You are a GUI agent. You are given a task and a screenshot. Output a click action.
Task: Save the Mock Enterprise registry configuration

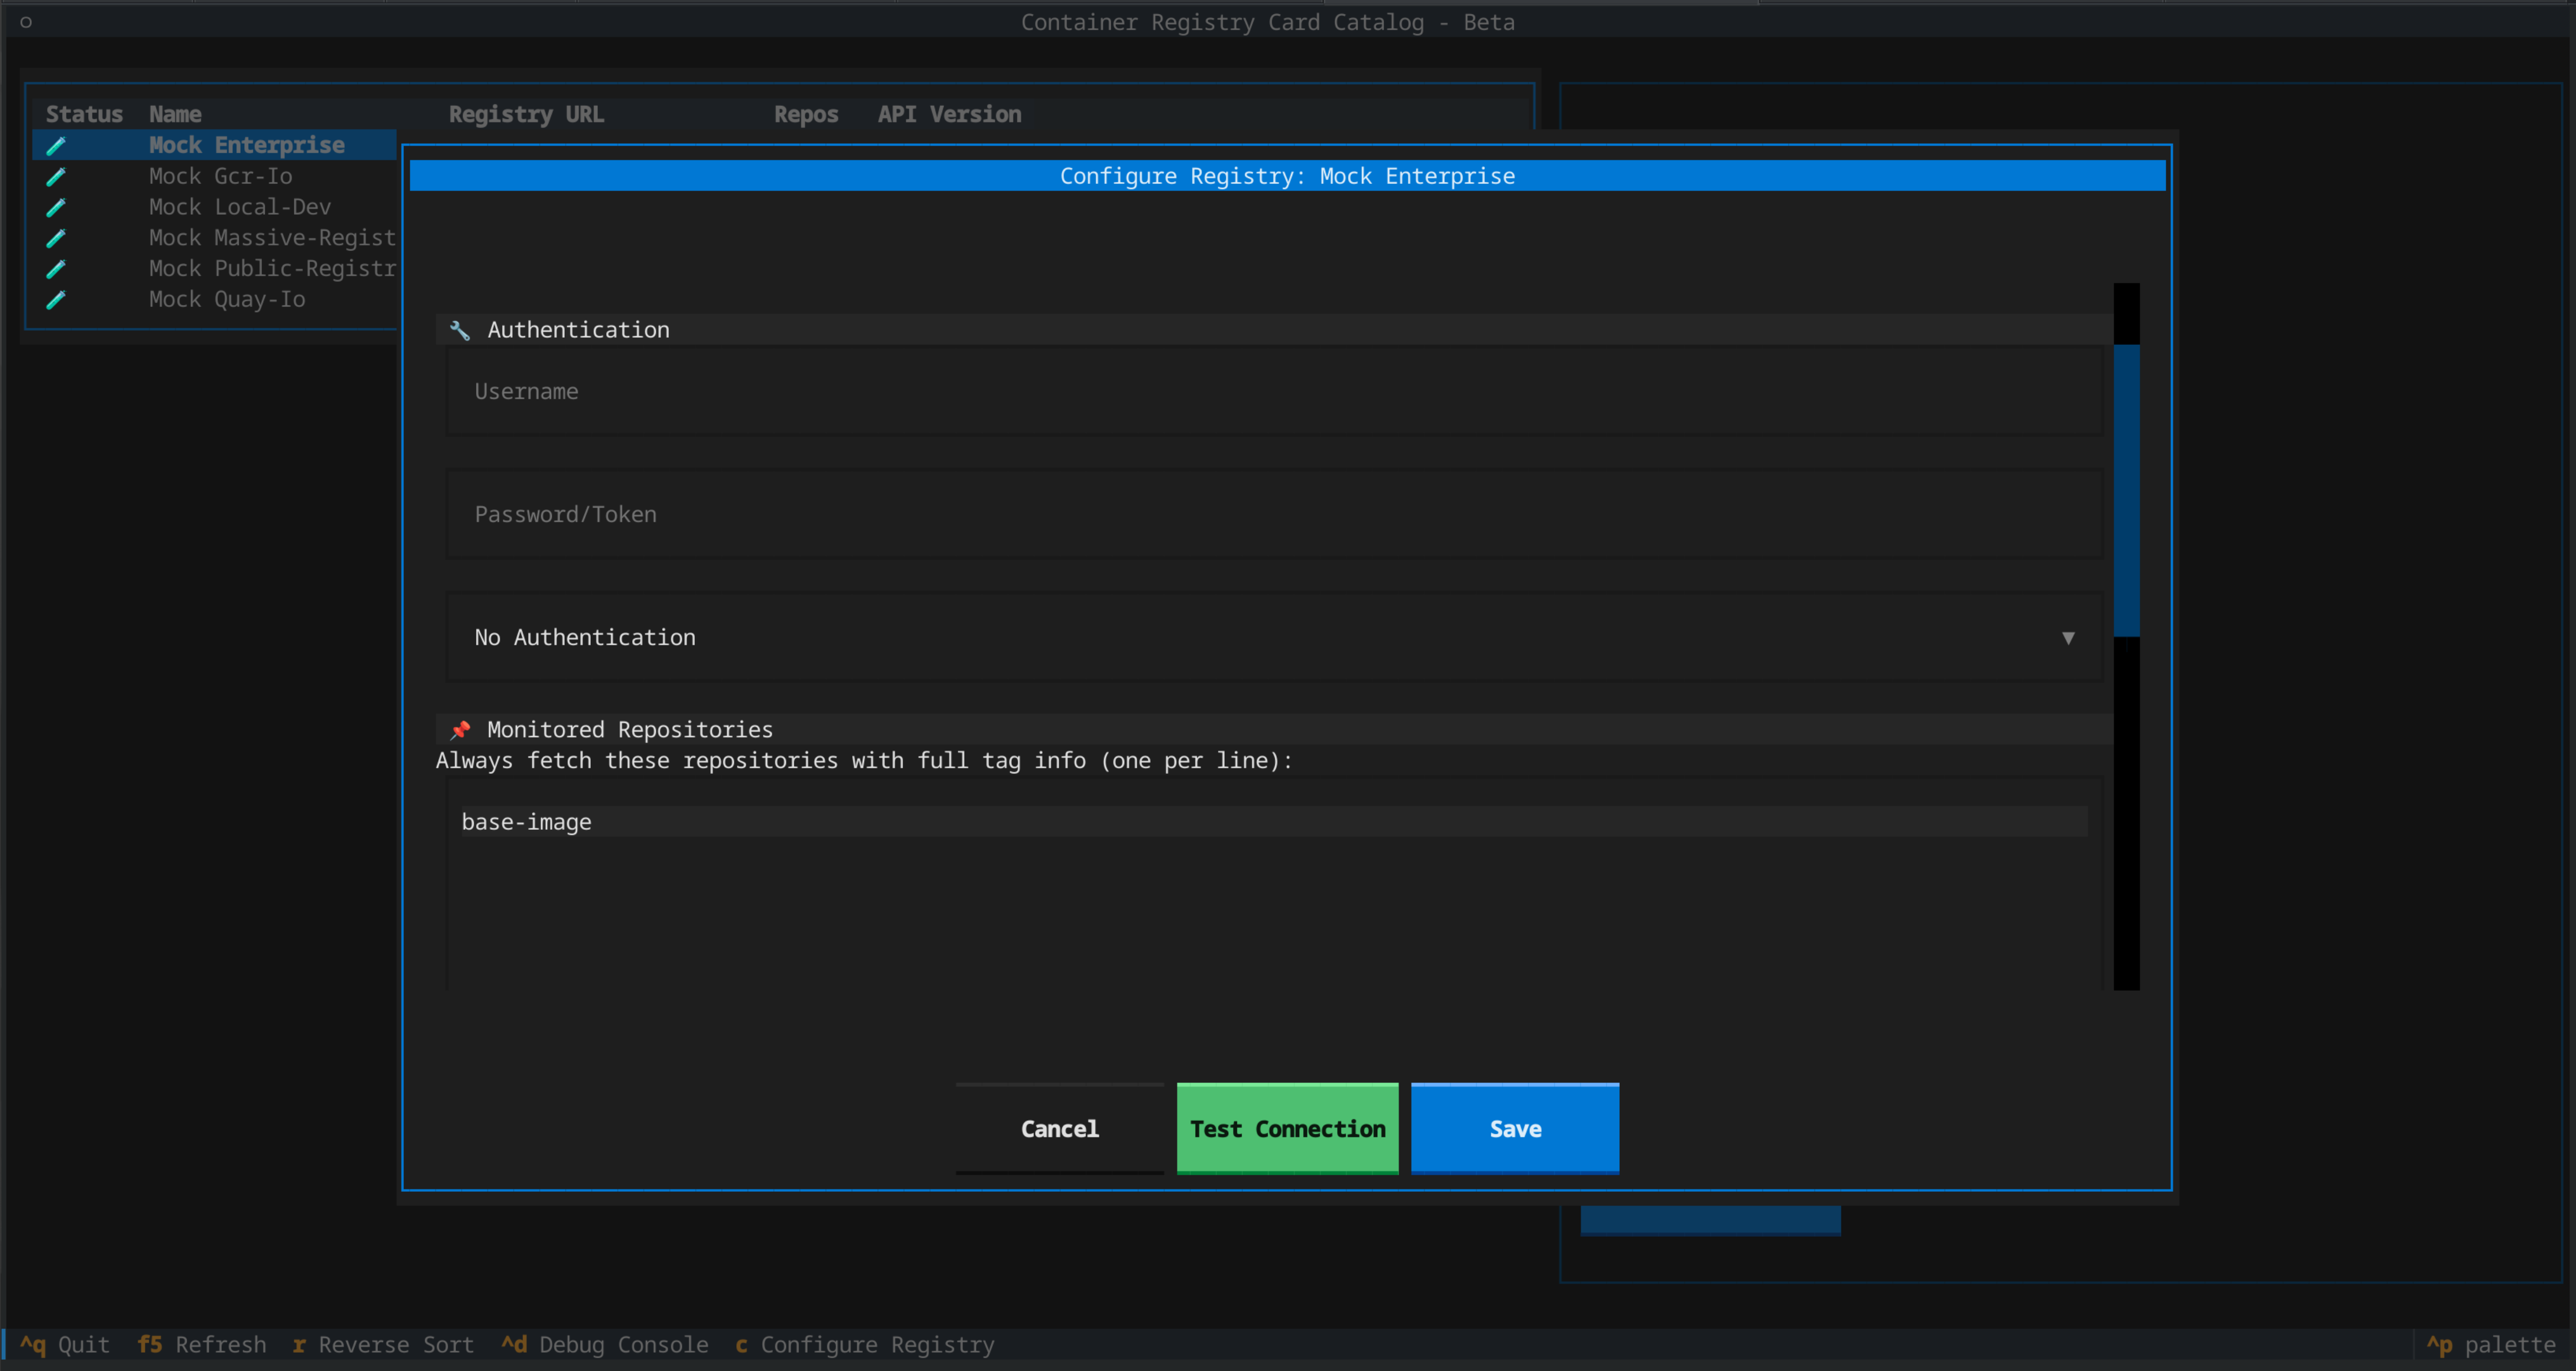click(1513, 1128)
